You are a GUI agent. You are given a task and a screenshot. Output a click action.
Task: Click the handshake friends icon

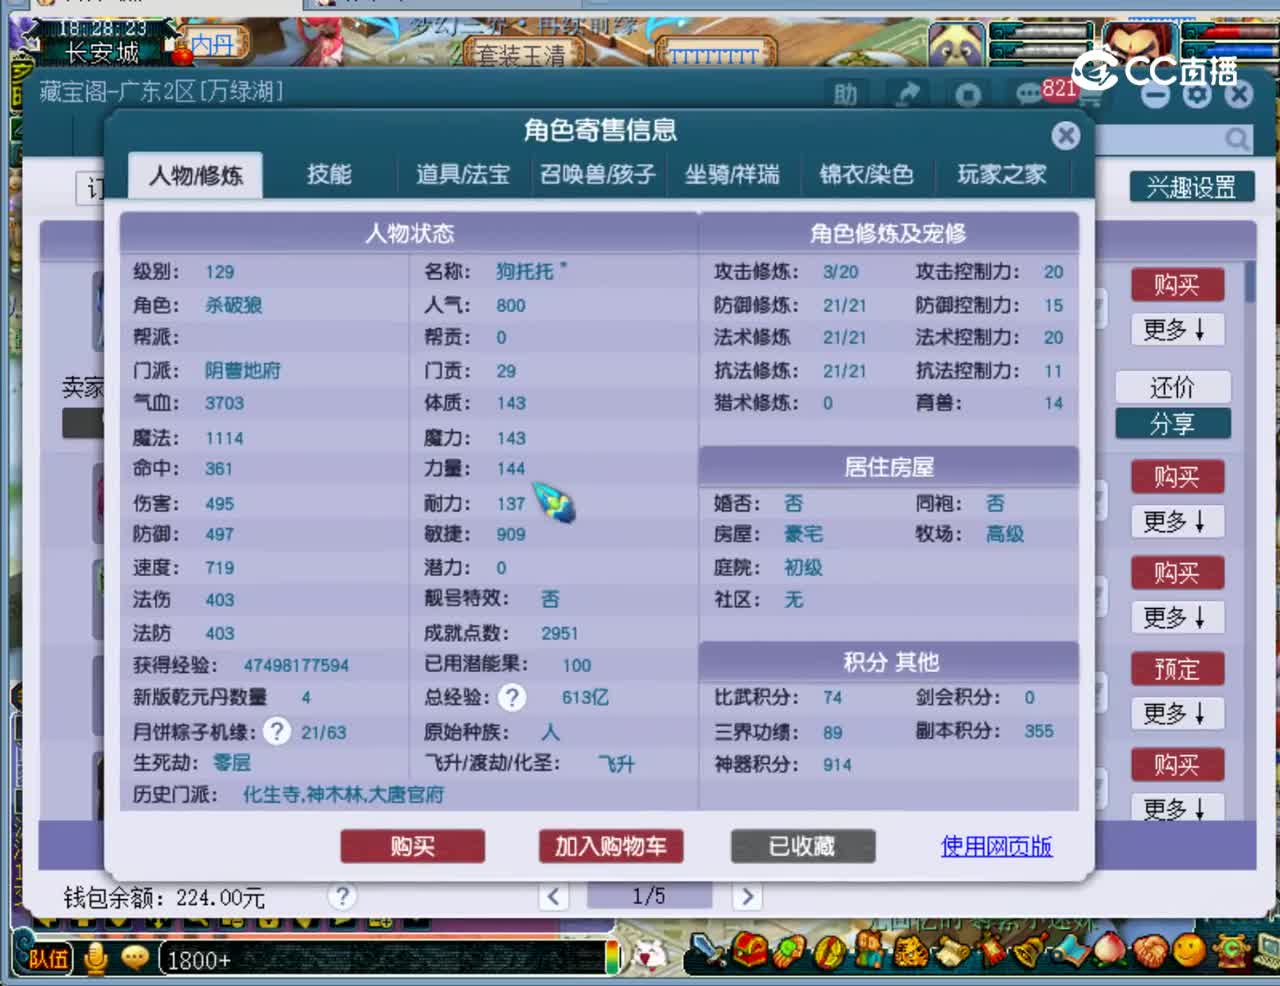point(1150,950)
